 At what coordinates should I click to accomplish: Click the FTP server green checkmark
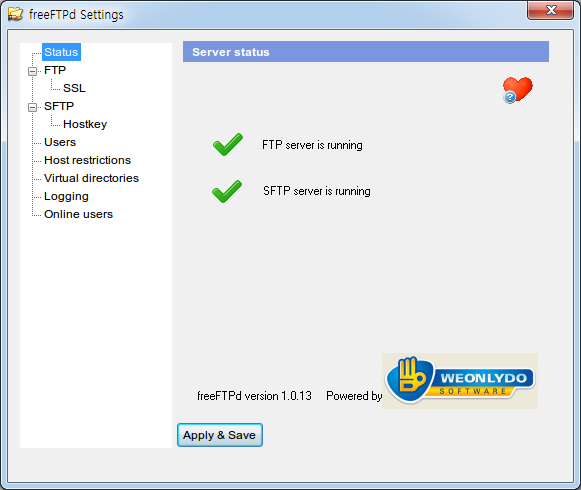click(x=228, y=145)
